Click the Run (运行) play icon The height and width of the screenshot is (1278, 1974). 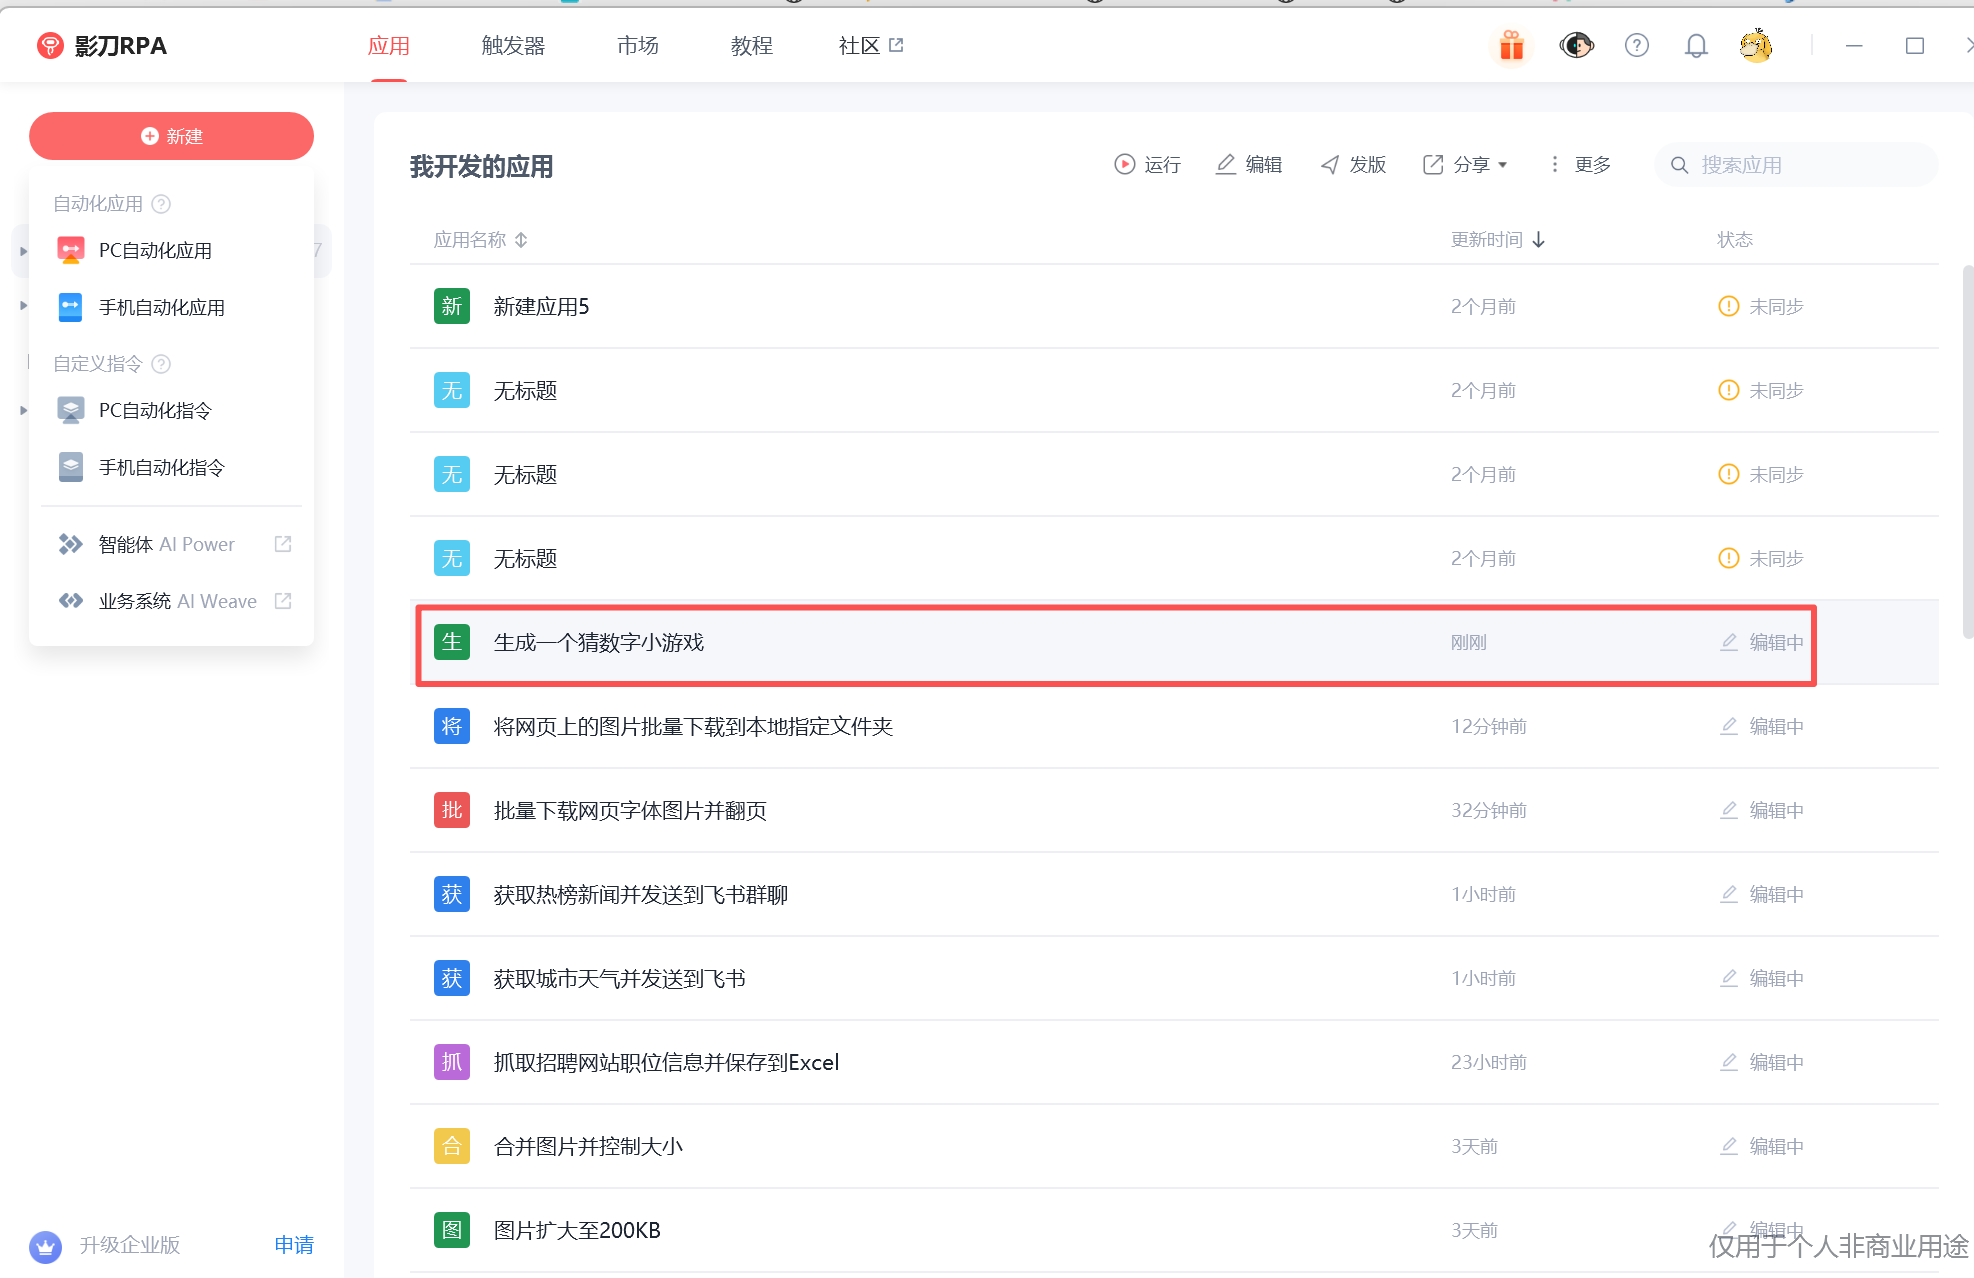(1125, 165)
